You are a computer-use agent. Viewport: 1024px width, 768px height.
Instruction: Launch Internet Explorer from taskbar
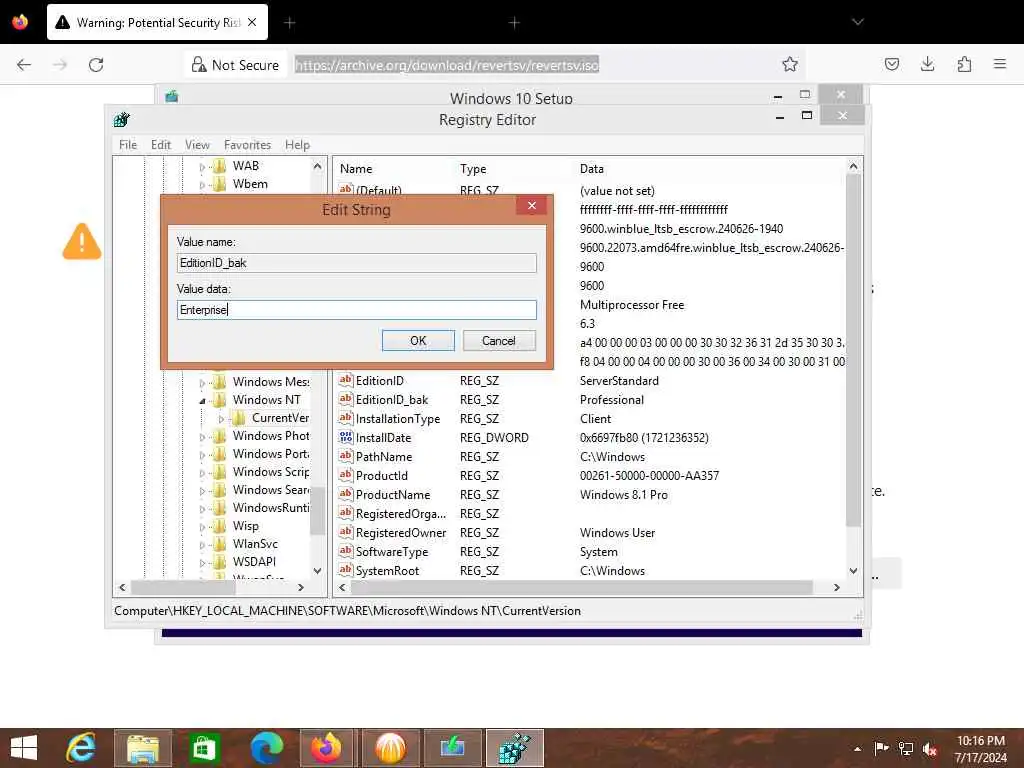(81, 748)
